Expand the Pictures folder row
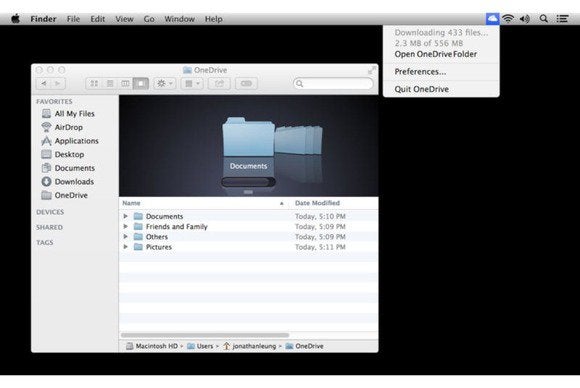This screenshot has height=388, width=580. pyautogui.click(x=126, y=247)
